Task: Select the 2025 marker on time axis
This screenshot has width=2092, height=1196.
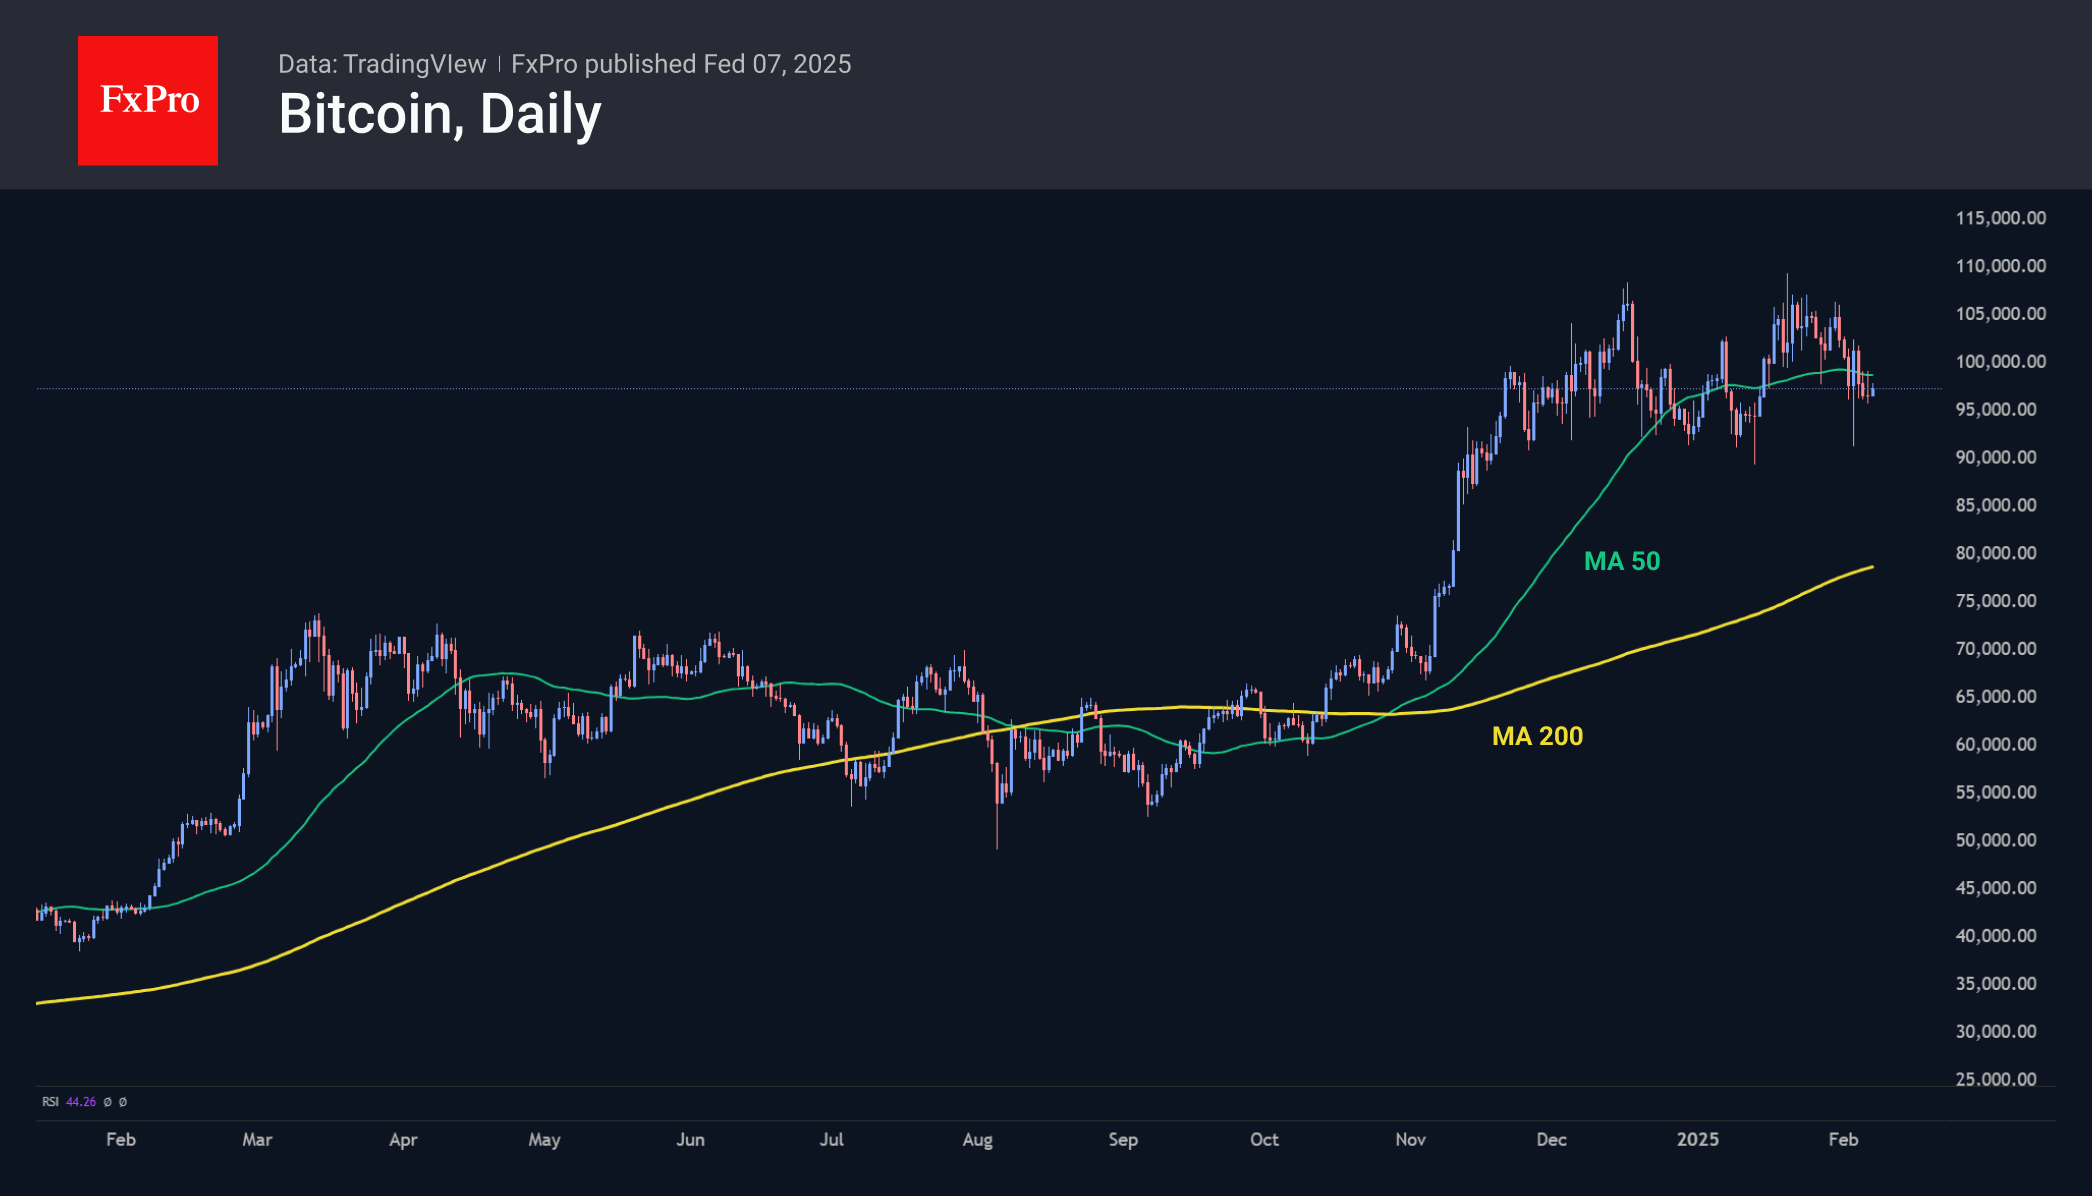Action: (x=1698, y=1139)
